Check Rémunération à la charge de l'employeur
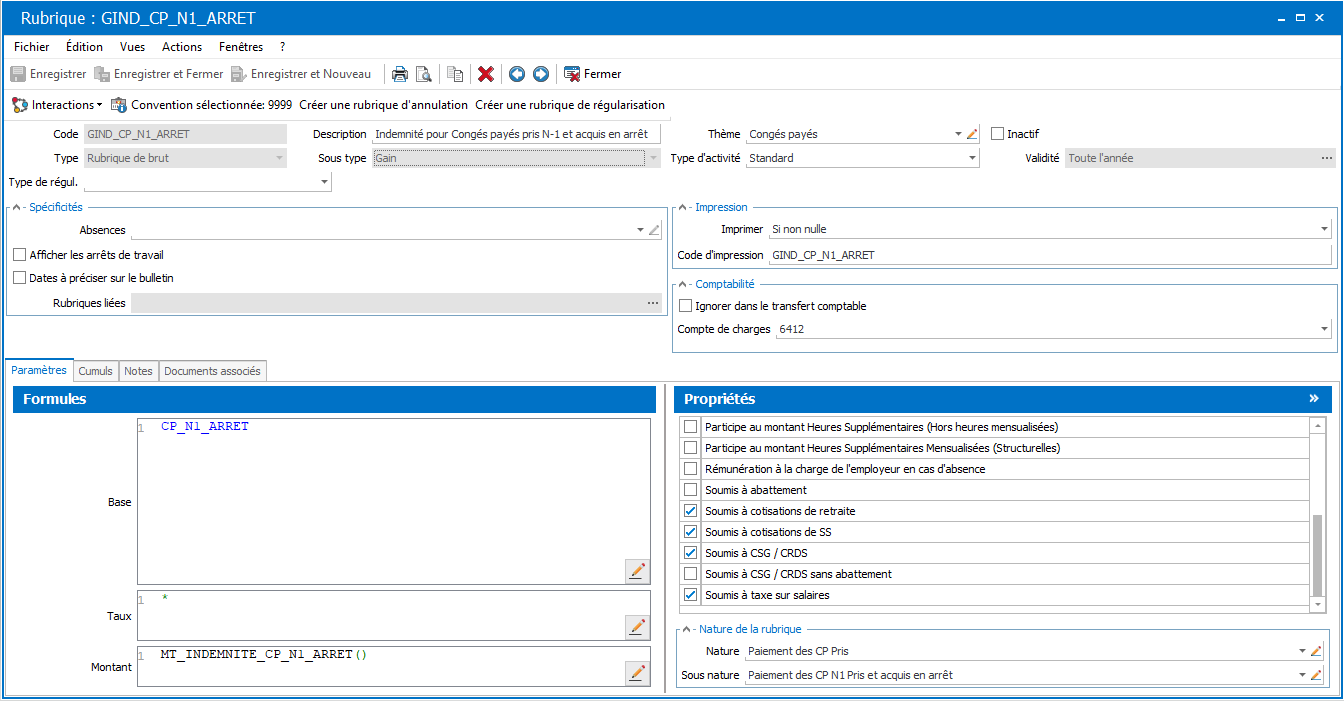Viewport: 1344px width, 701px height. pyautogui.click(x=690, y=469)
